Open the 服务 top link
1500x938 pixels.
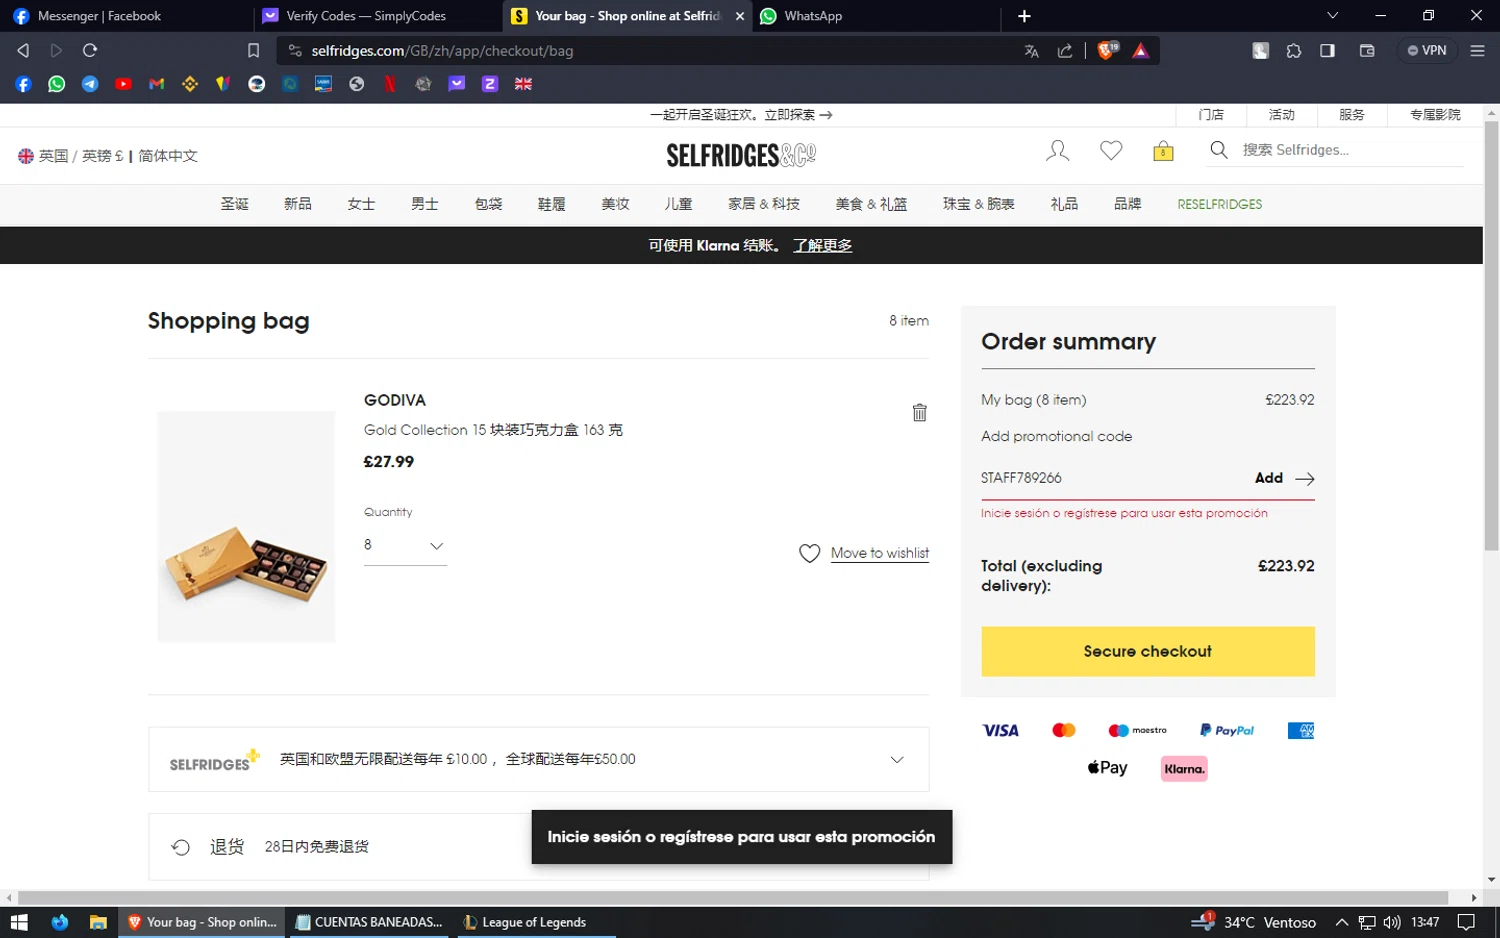tap(1351, 115)
